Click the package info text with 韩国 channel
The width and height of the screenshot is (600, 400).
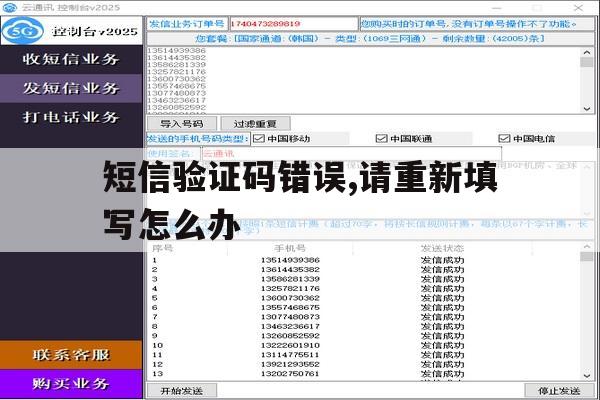pyautogui.click(x=370, y=39)
